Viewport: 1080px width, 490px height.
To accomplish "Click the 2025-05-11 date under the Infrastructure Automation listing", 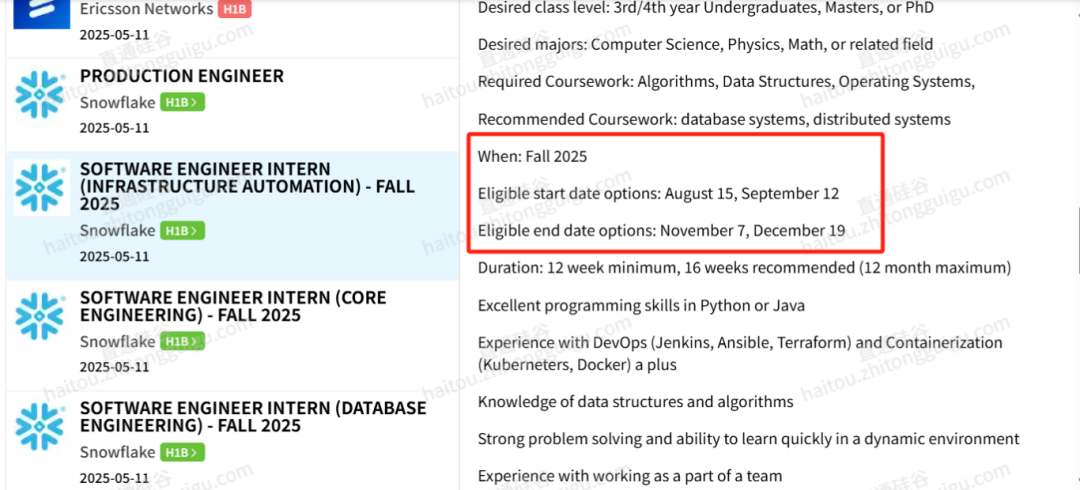I will coord(114,256).
